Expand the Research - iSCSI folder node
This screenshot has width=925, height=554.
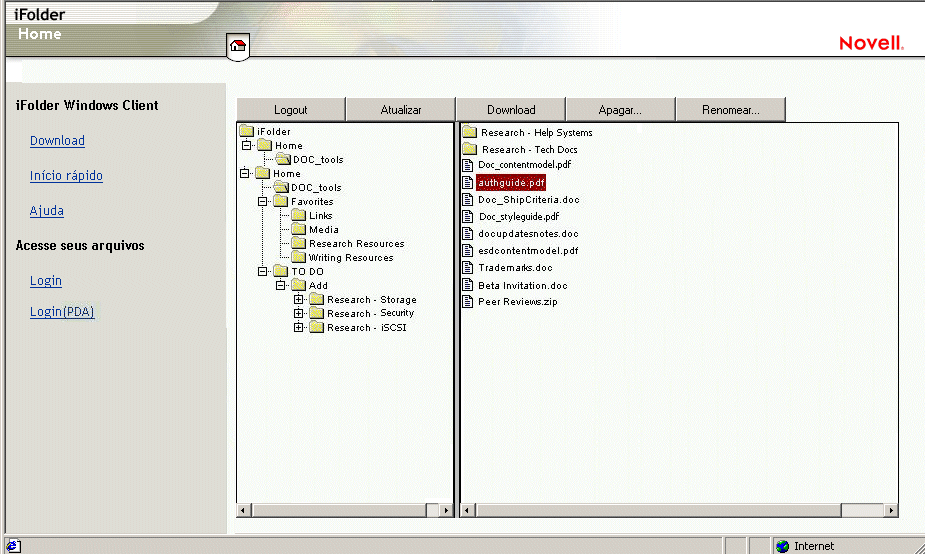[x=299, y=327]
